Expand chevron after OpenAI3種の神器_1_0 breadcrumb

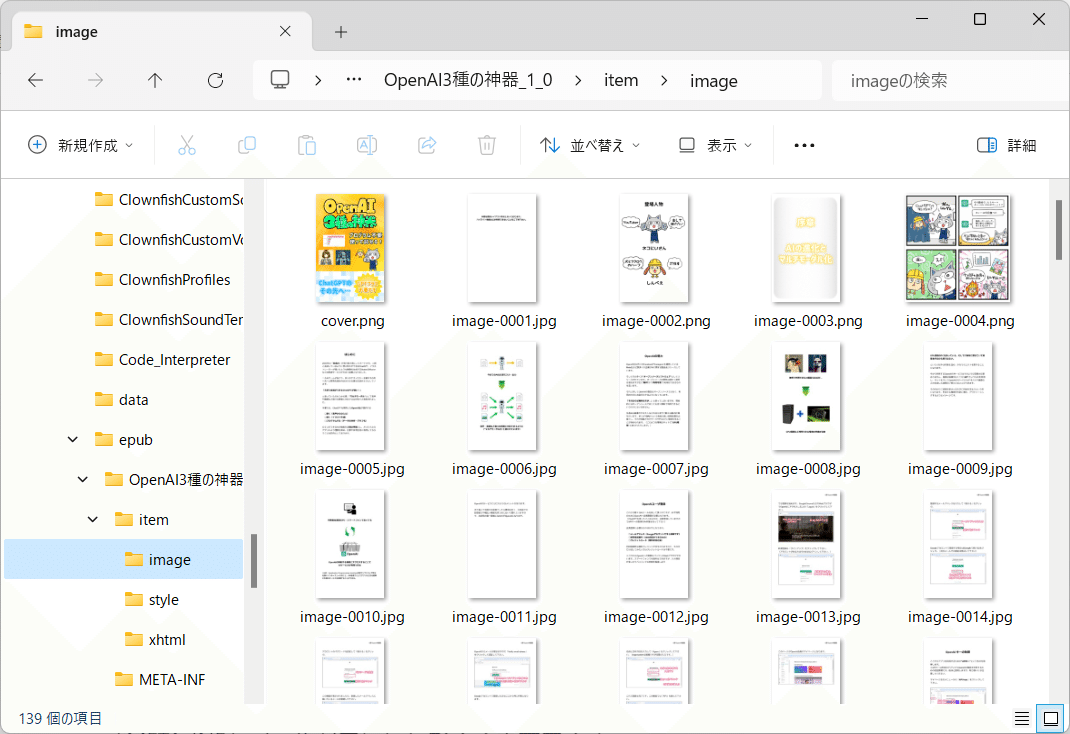click(x=578, y=80)
